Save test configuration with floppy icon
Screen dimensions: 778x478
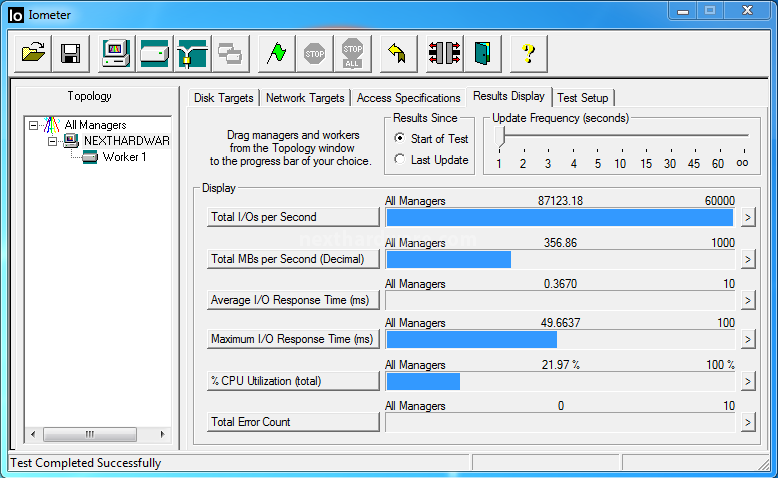pos(70,54)
